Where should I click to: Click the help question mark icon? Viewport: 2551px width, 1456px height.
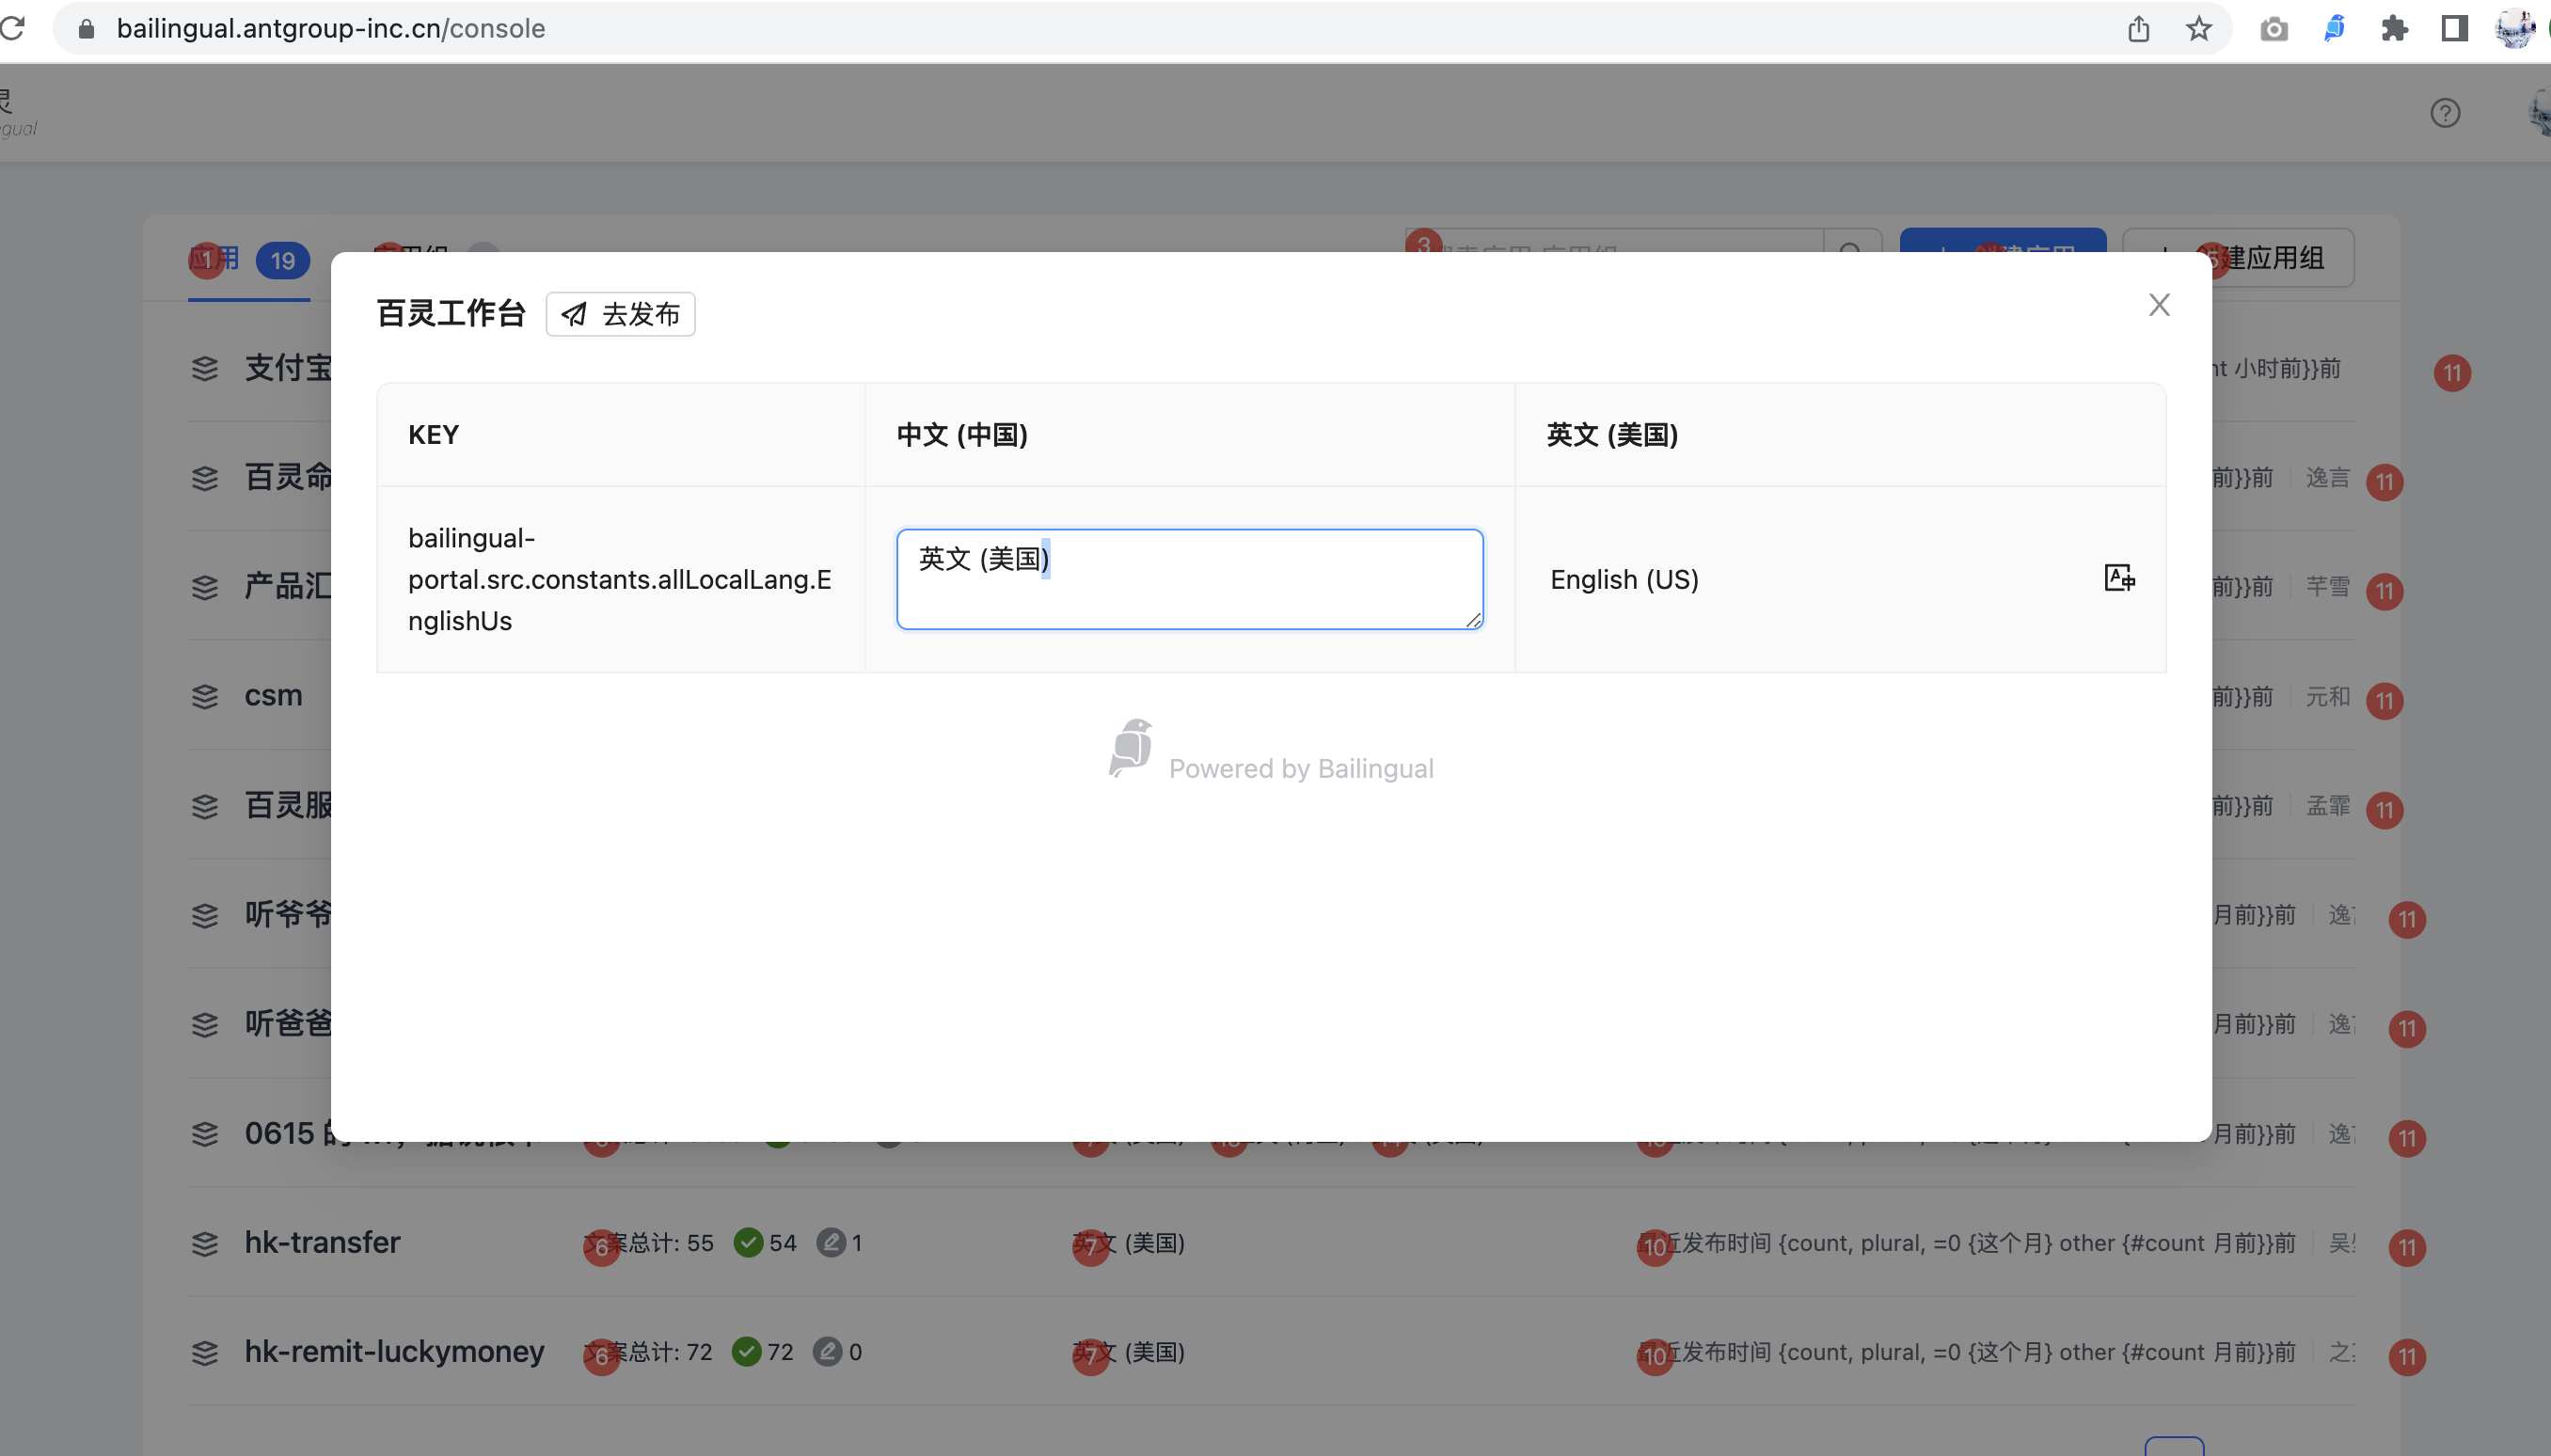coord(2444,113)
